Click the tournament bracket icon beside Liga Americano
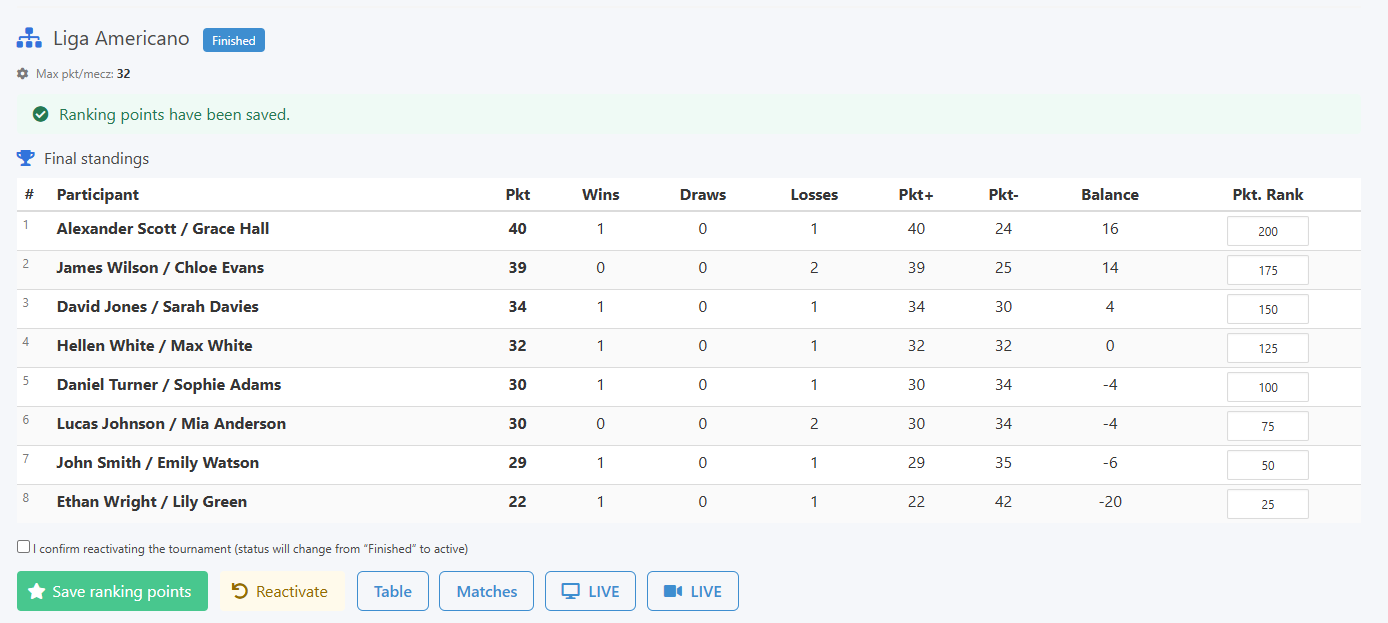This screenshot has width=1388, height=623. 29,39
